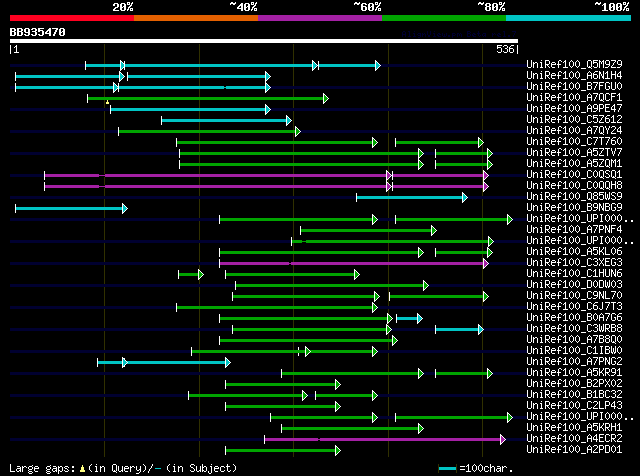This screenshot has width=640, height=476.
Task: Click the green alignment bar of UniRef100_A7QY24
Action: 209,131
